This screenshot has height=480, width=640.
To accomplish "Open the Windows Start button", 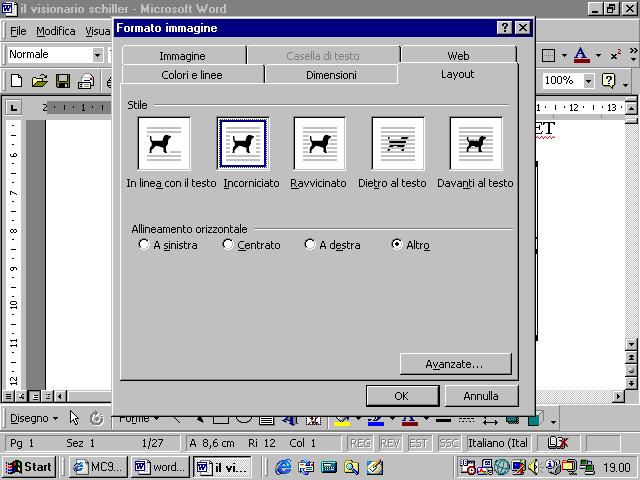I will pos(29,467).
